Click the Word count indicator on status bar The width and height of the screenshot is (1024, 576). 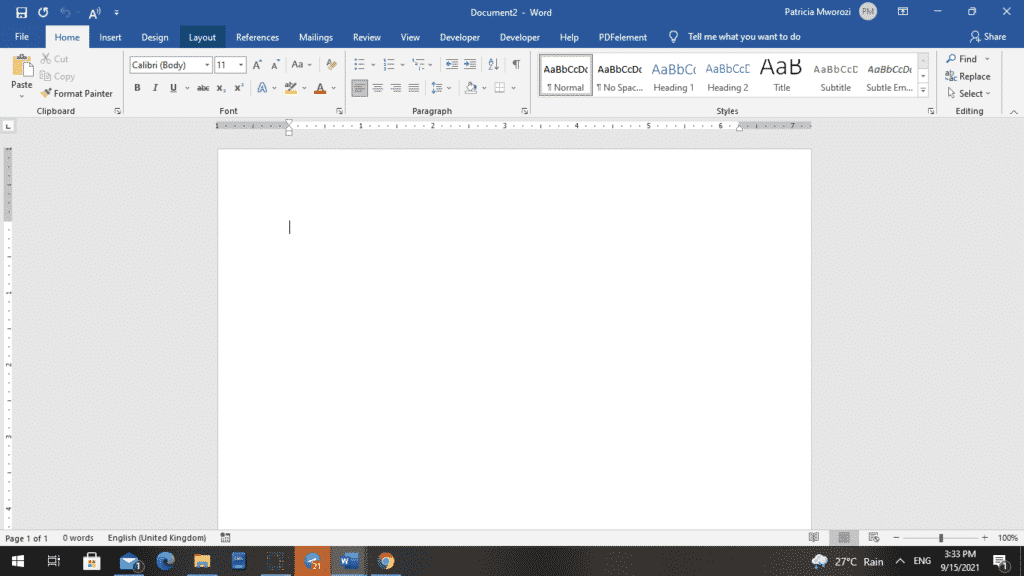78,537
